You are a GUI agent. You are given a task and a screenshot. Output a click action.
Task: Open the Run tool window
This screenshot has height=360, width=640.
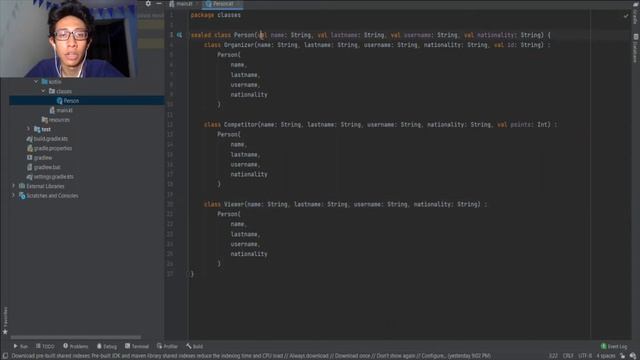20,346
